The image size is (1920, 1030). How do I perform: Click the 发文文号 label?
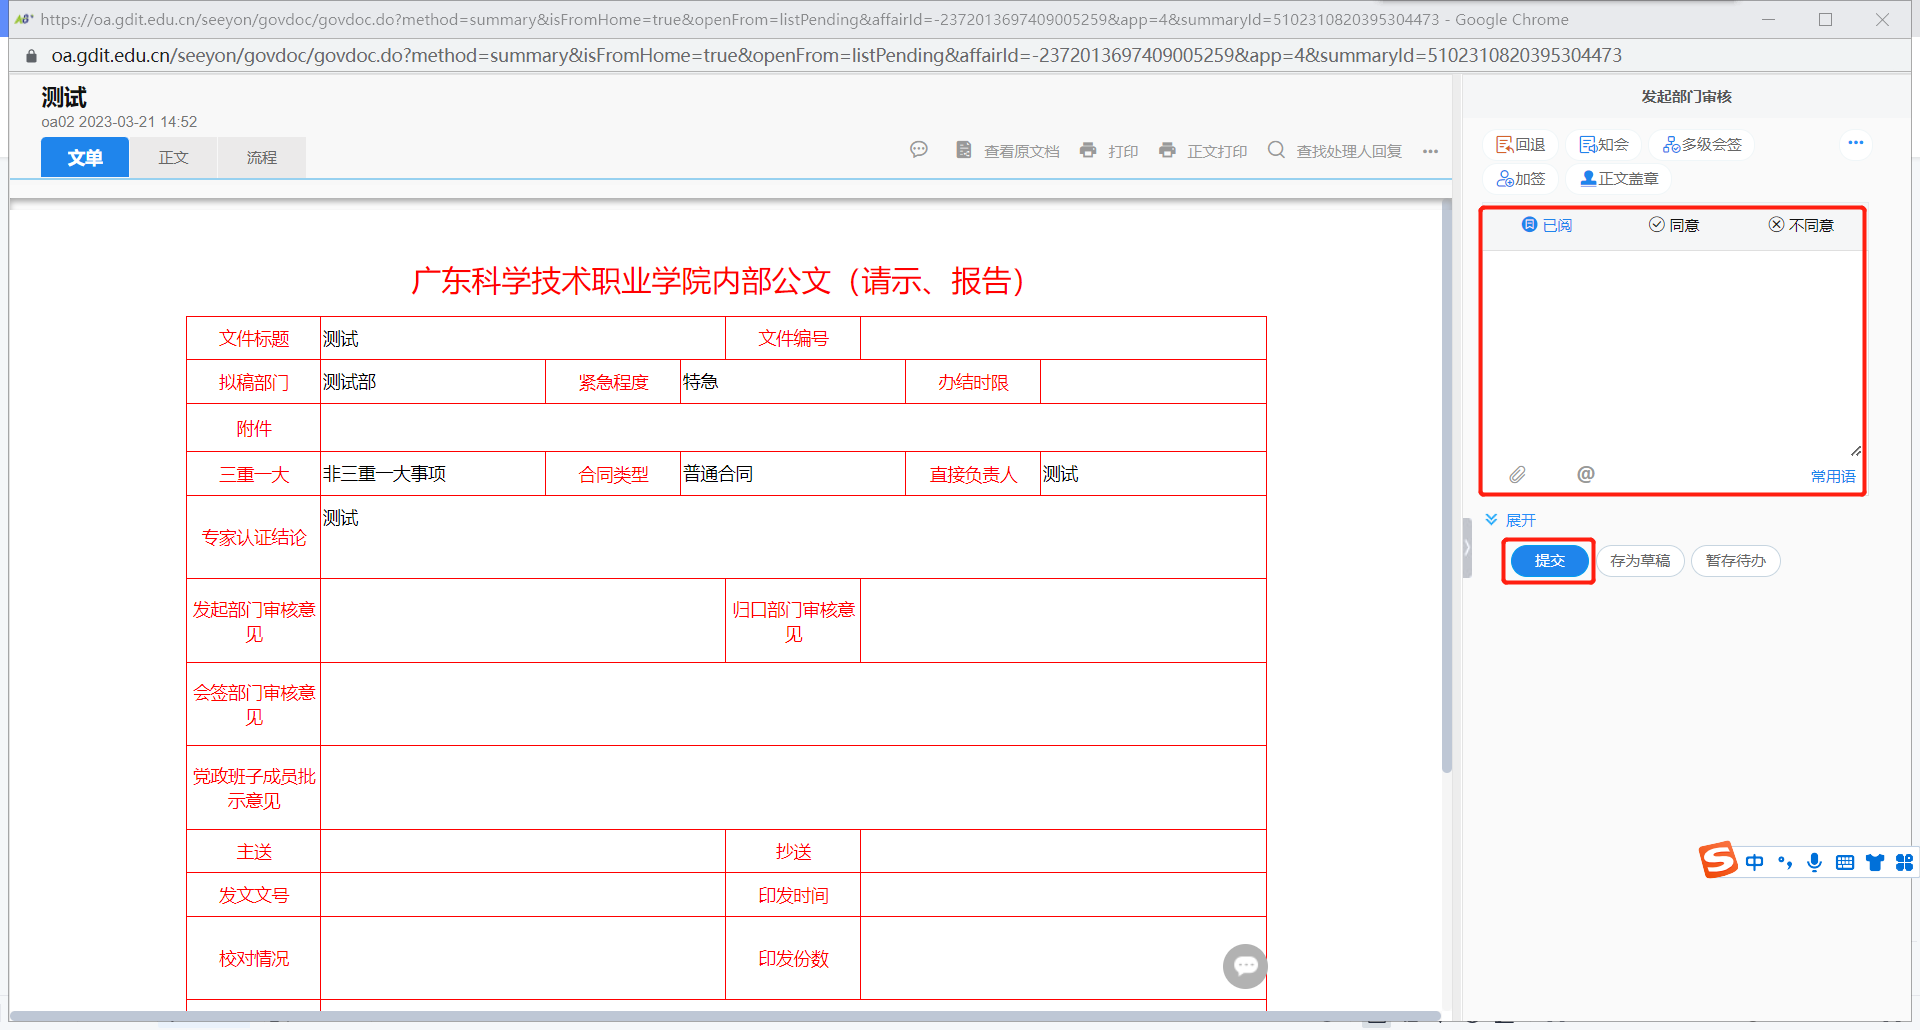(254, 895)
